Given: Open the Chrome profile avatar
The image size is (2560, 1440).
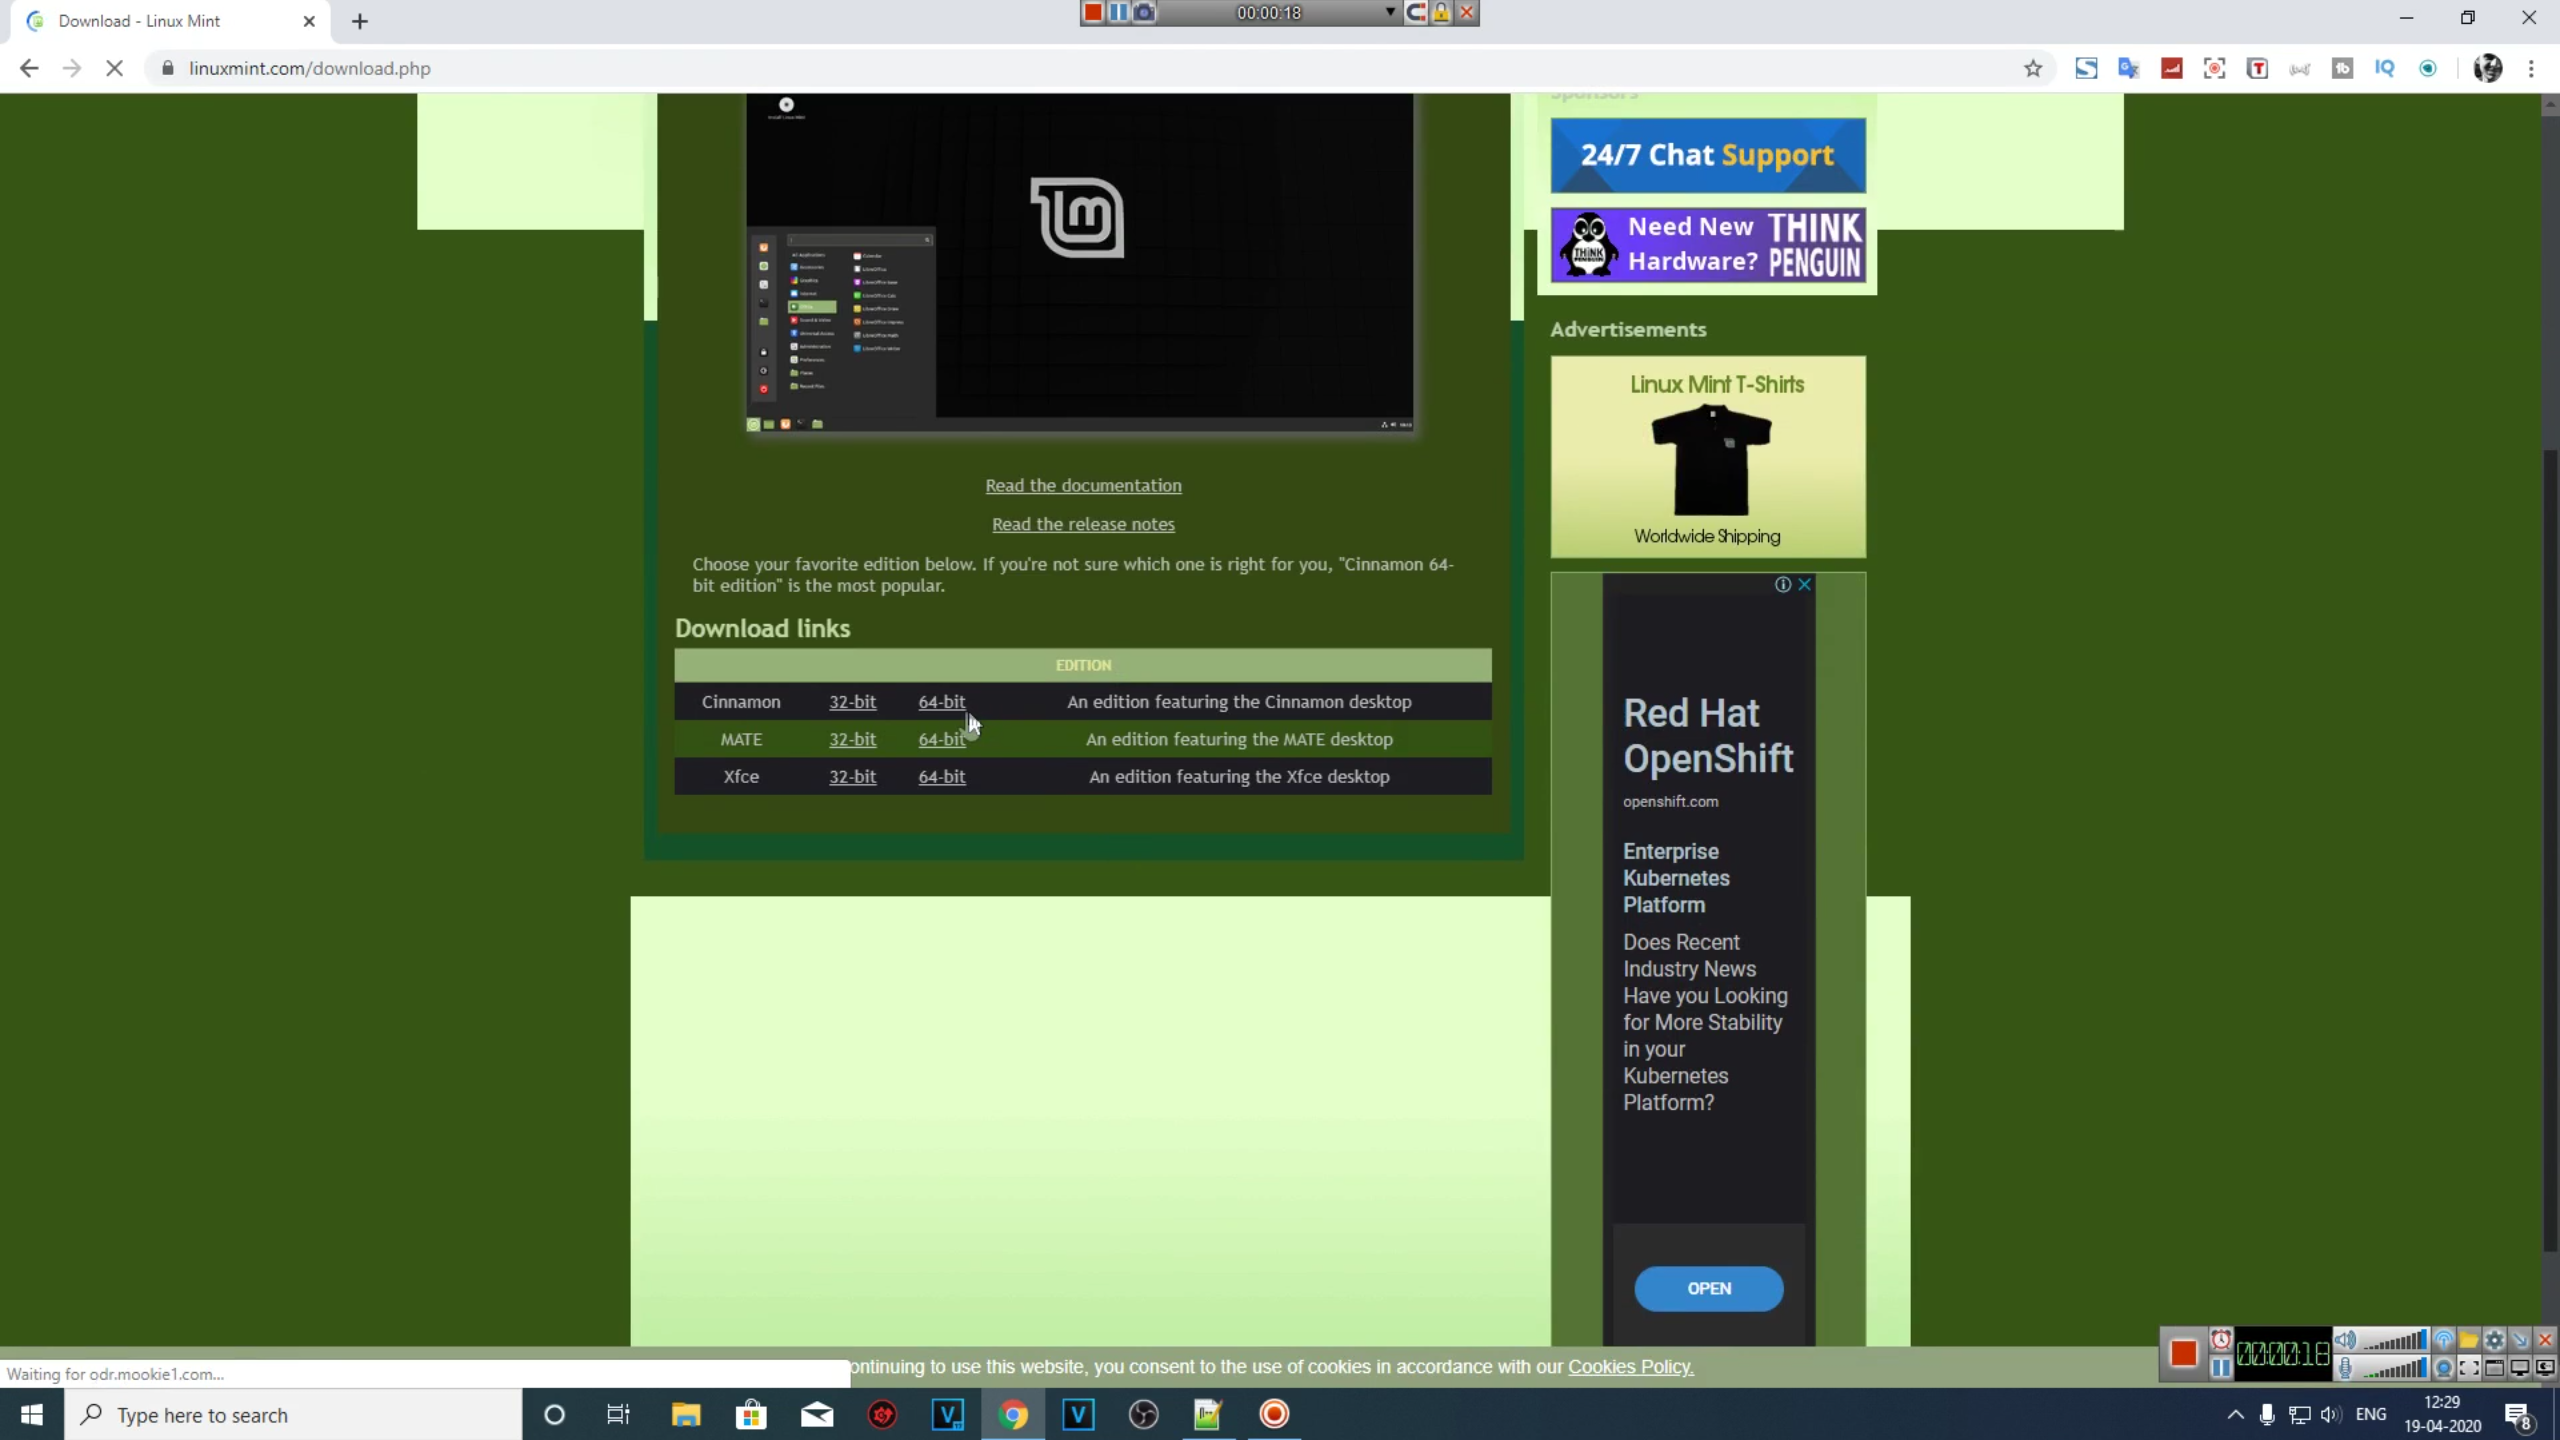Looking at the screenshot, I should (x=2489, y=68).
